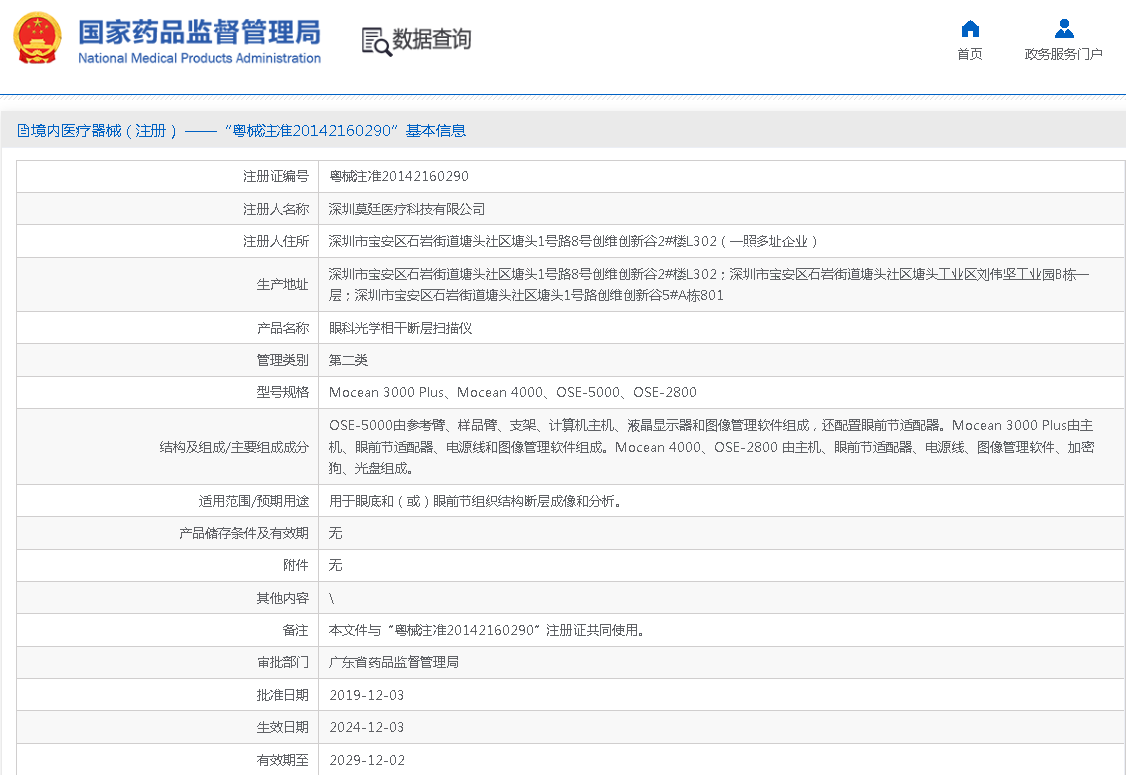The width and height of the screenshot is (1126, 775).
Task: Click the effective date 2024-12-03
Action: point(366,727)
